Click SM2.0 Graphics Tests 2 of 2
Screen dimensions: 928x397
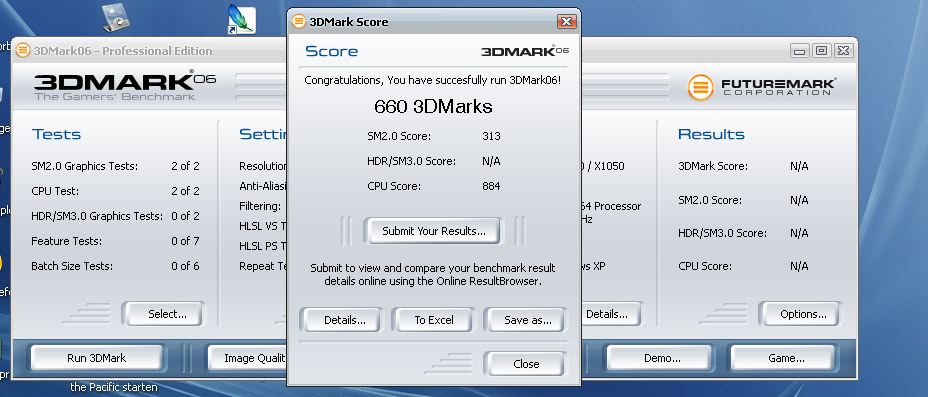(185, 166)
